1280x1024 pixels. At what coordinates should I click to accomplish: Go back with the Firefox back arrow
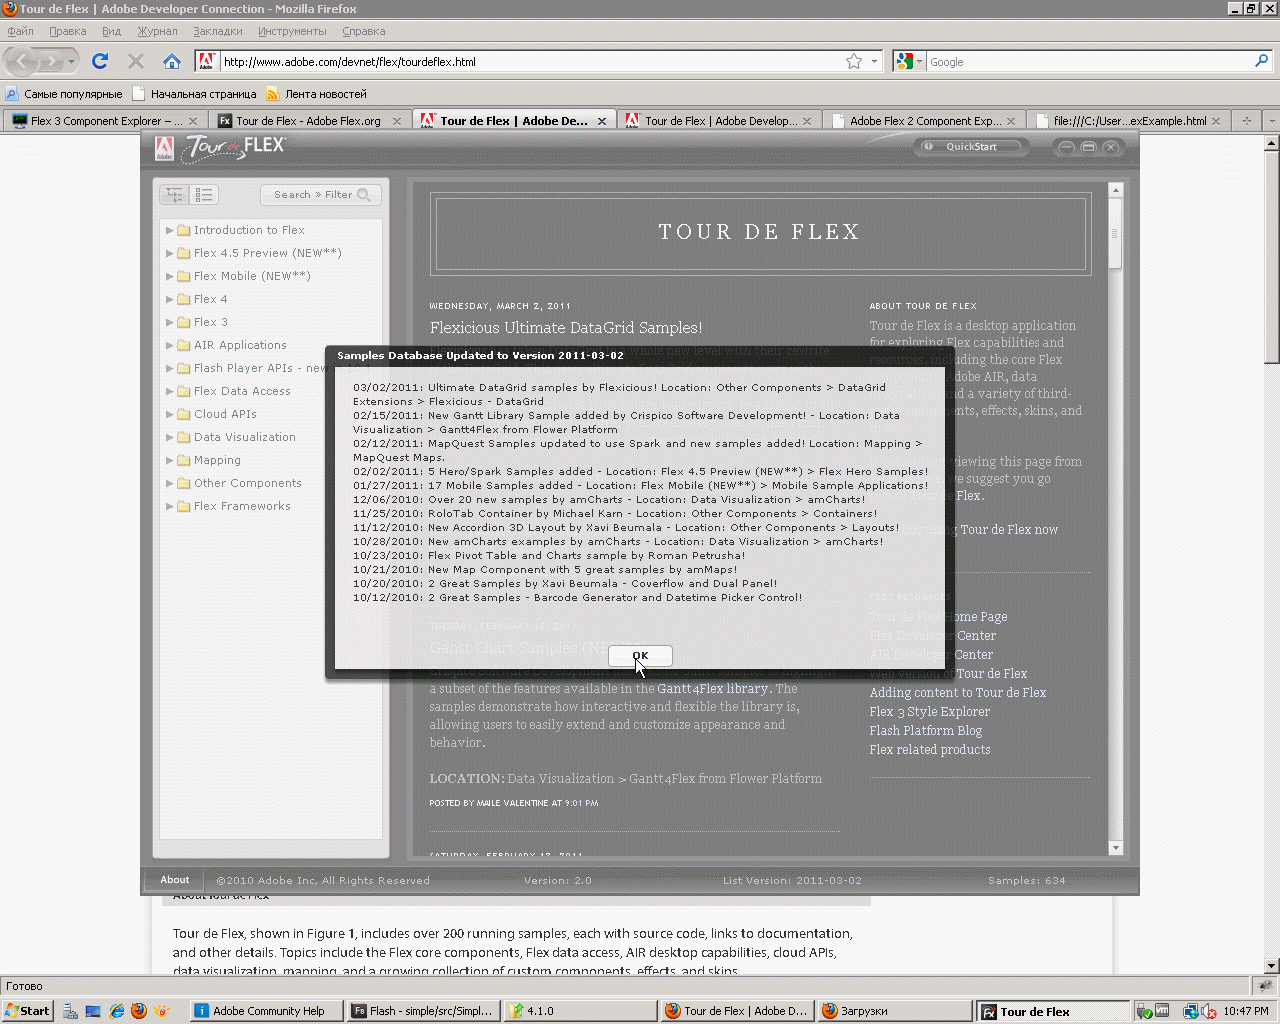click(22, 61)
